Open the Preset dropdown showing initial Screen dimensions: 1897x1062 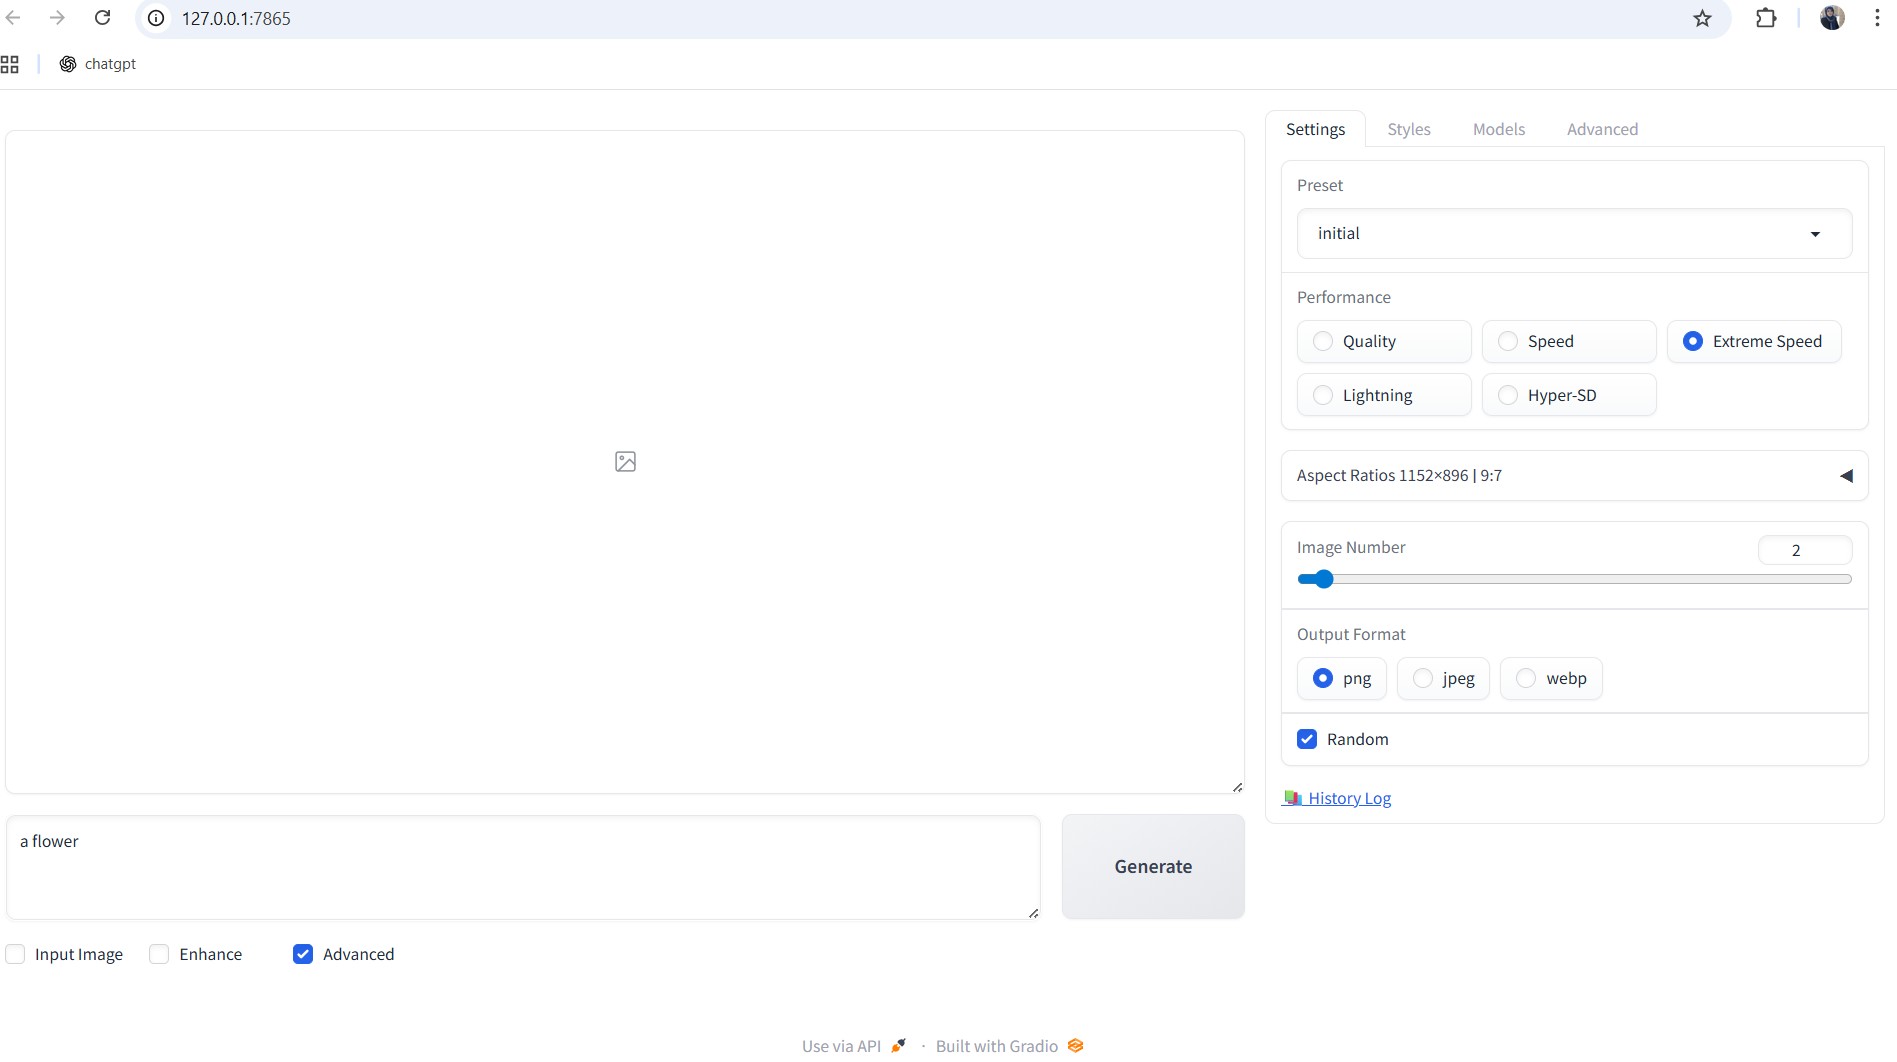pyautogui.click(x=1573, y=233)
